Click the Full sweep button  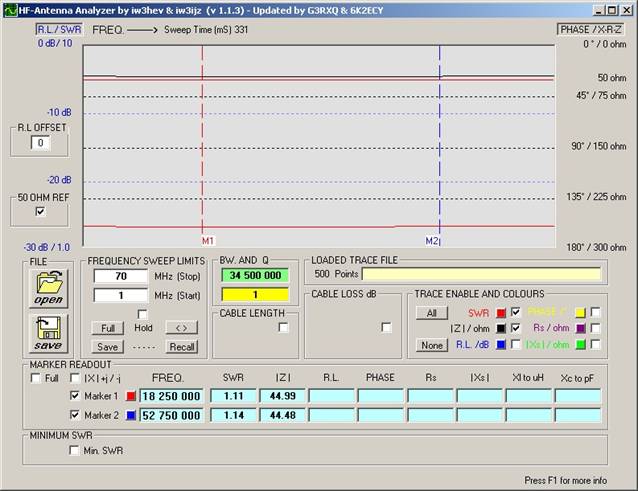pyautogui.click(x=105, y=328)
